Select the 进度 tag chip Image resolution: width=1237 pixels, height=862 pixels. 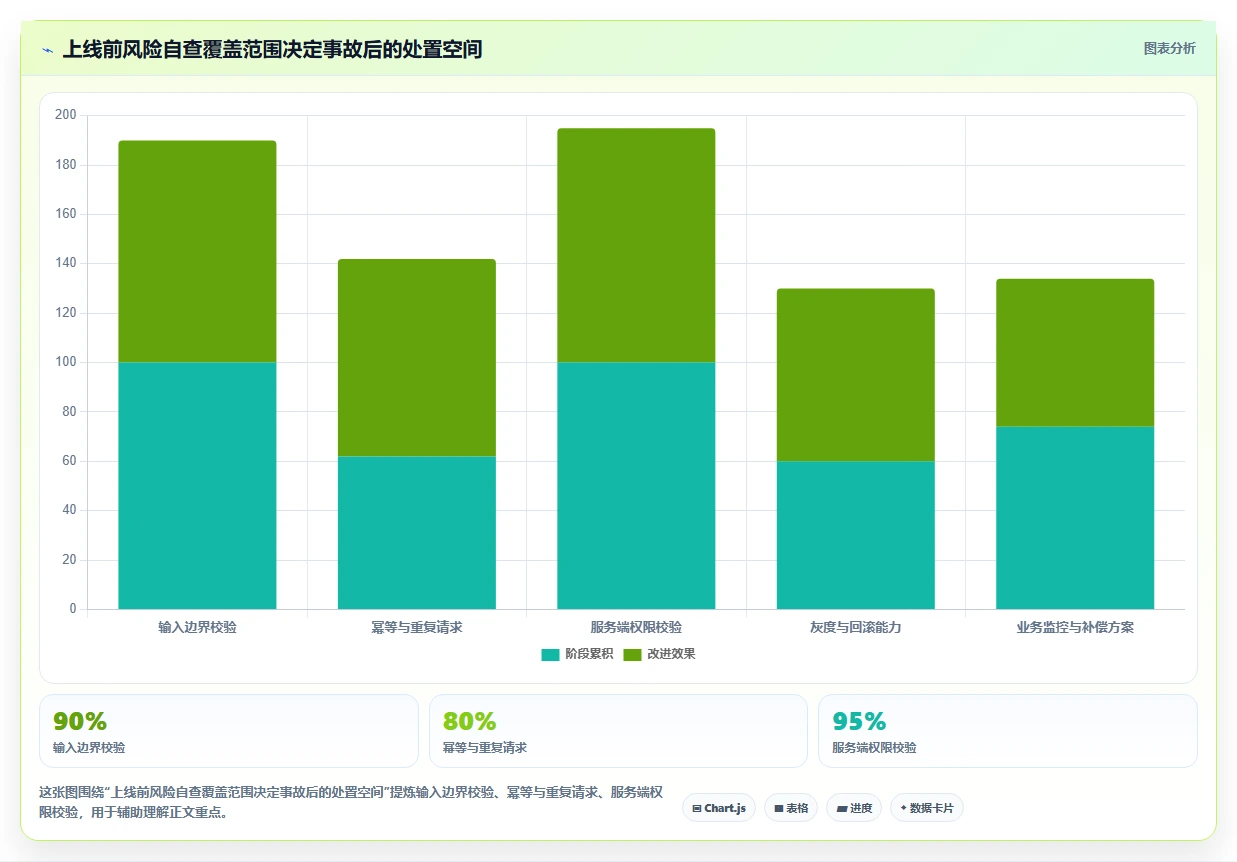coord(854,808)
